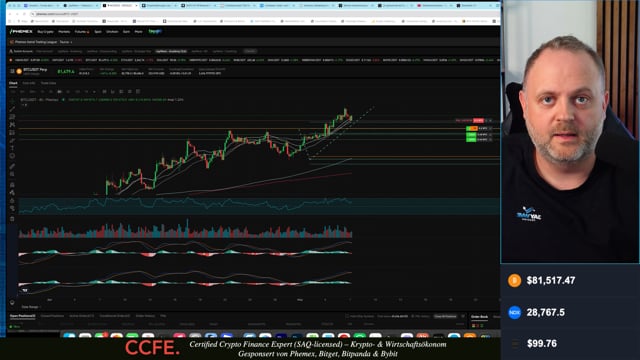Viewport: 640px width, 360px height.
Task: Click the Phemex logo in the header
Action: coord(21,31)
